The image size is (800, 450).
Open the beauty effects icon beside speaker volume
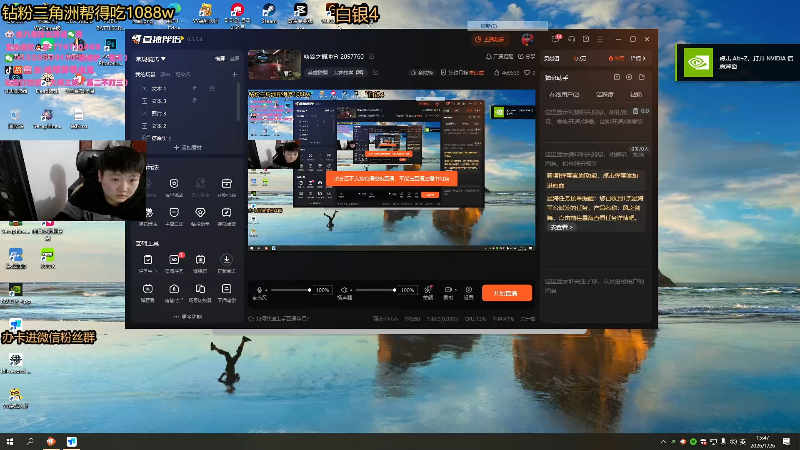(x=428, y=290)
